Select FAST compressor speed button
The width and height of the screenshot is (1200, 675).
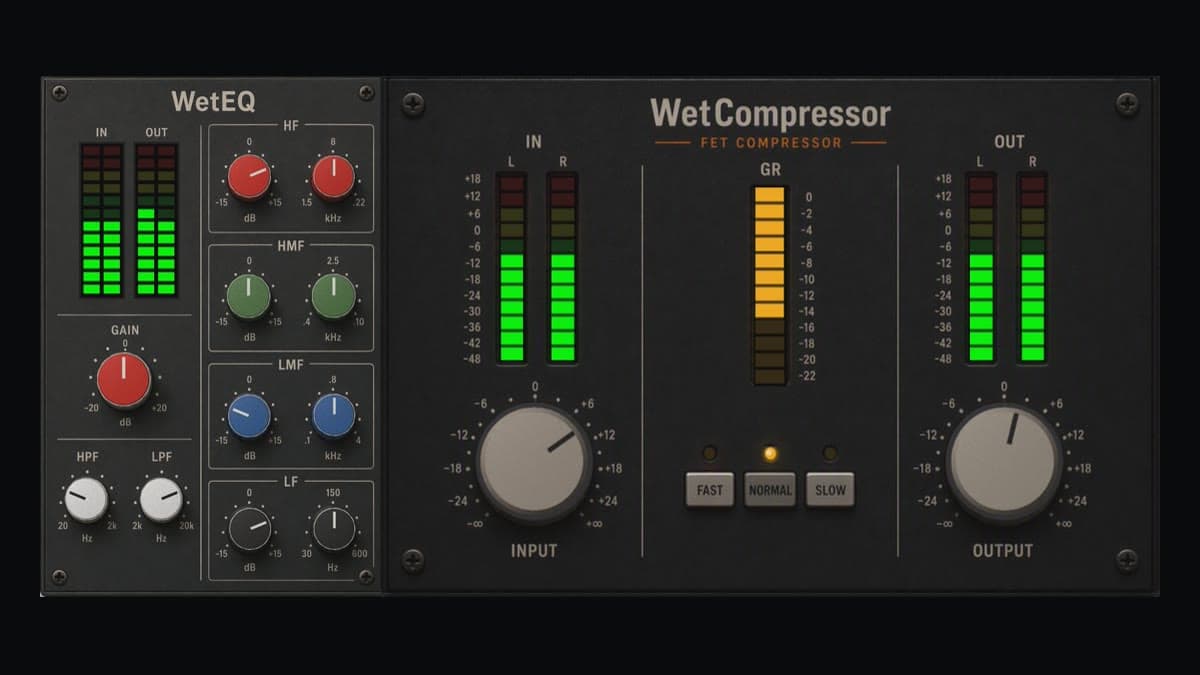(709, 490)
